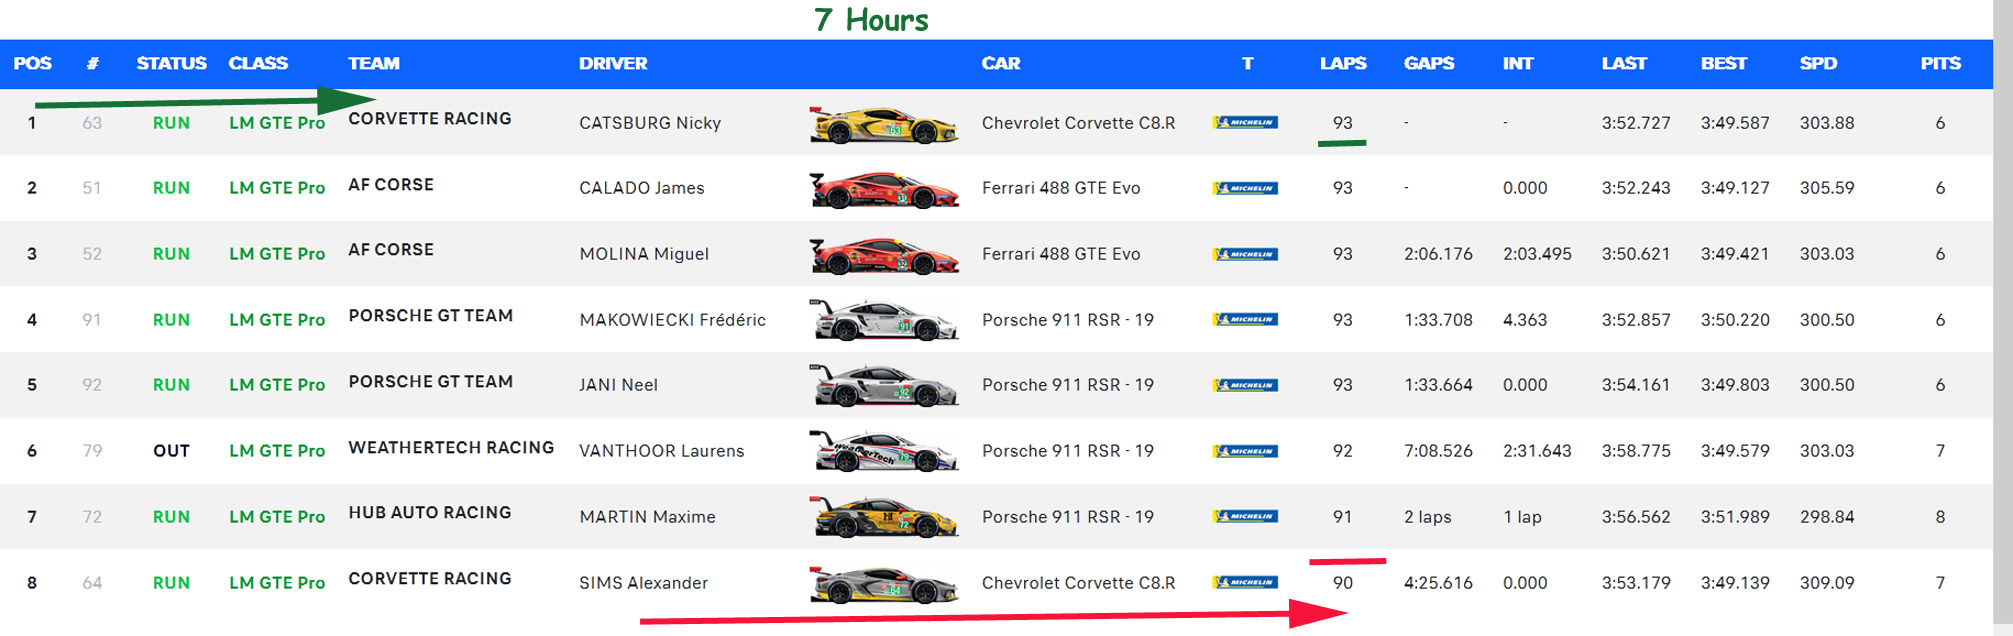Viewport: 2013px width, 636px height.
Task: Sort table by POS column header
Action: (32, 63)
